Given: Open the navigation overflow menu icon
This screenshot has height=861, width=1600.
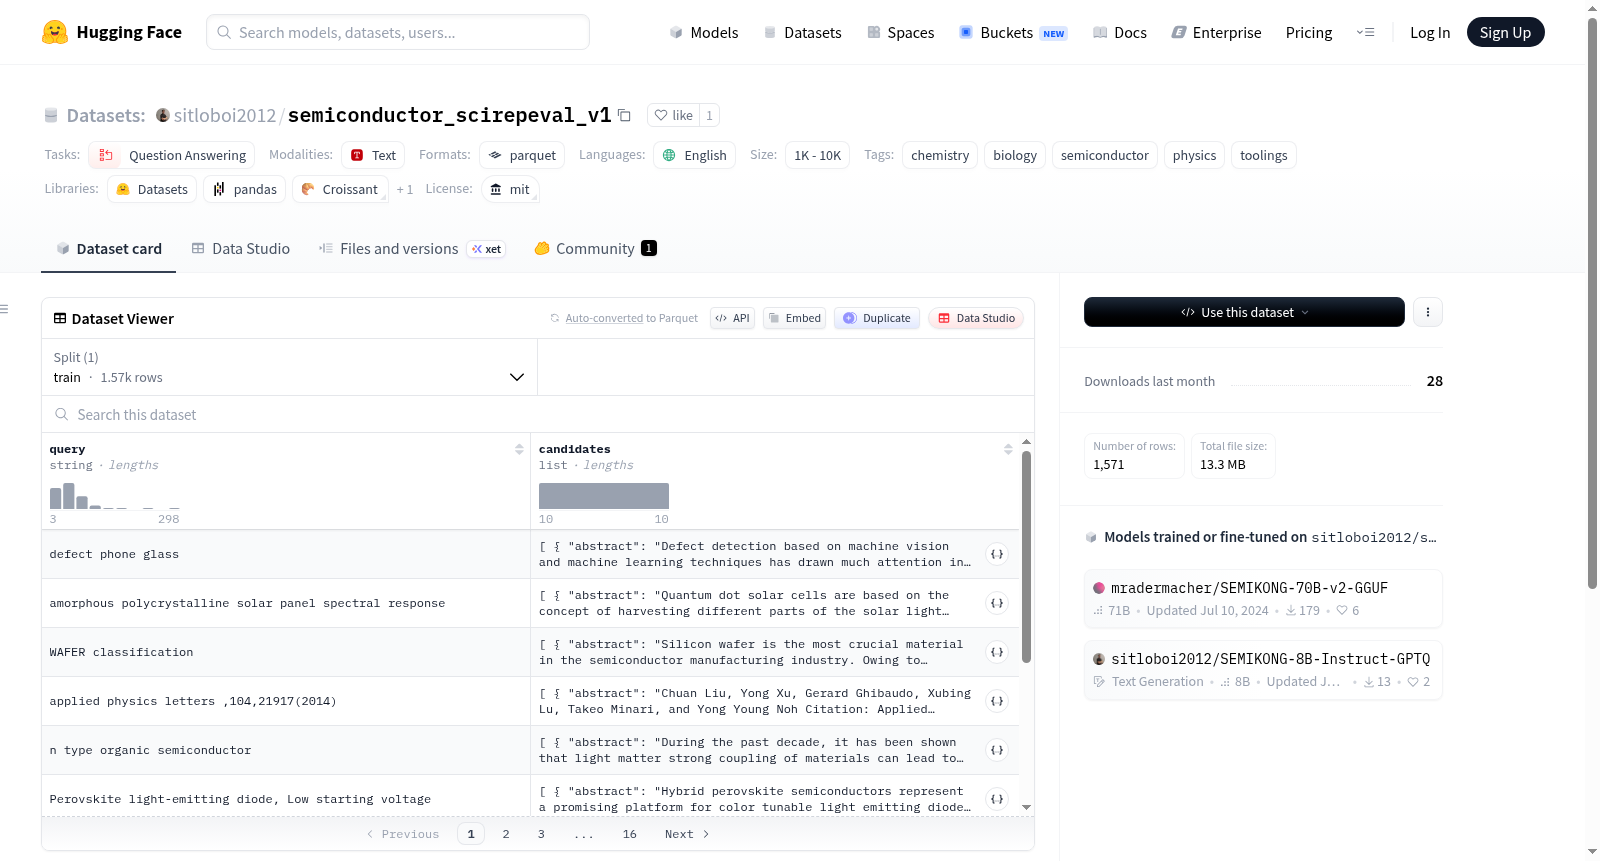Looking at the screenshot, I should (x=1365, y=32).
